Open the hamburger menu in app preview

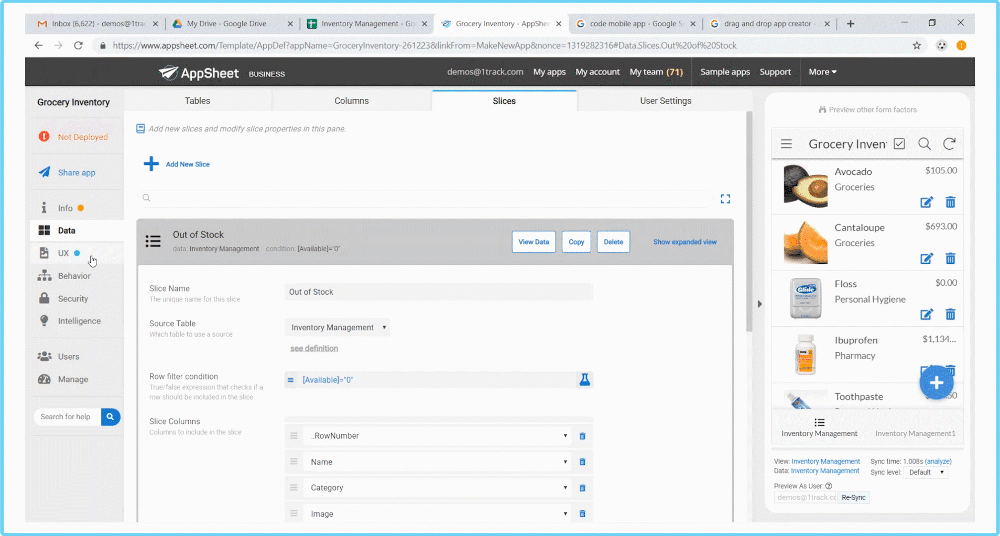click(786, 144)
